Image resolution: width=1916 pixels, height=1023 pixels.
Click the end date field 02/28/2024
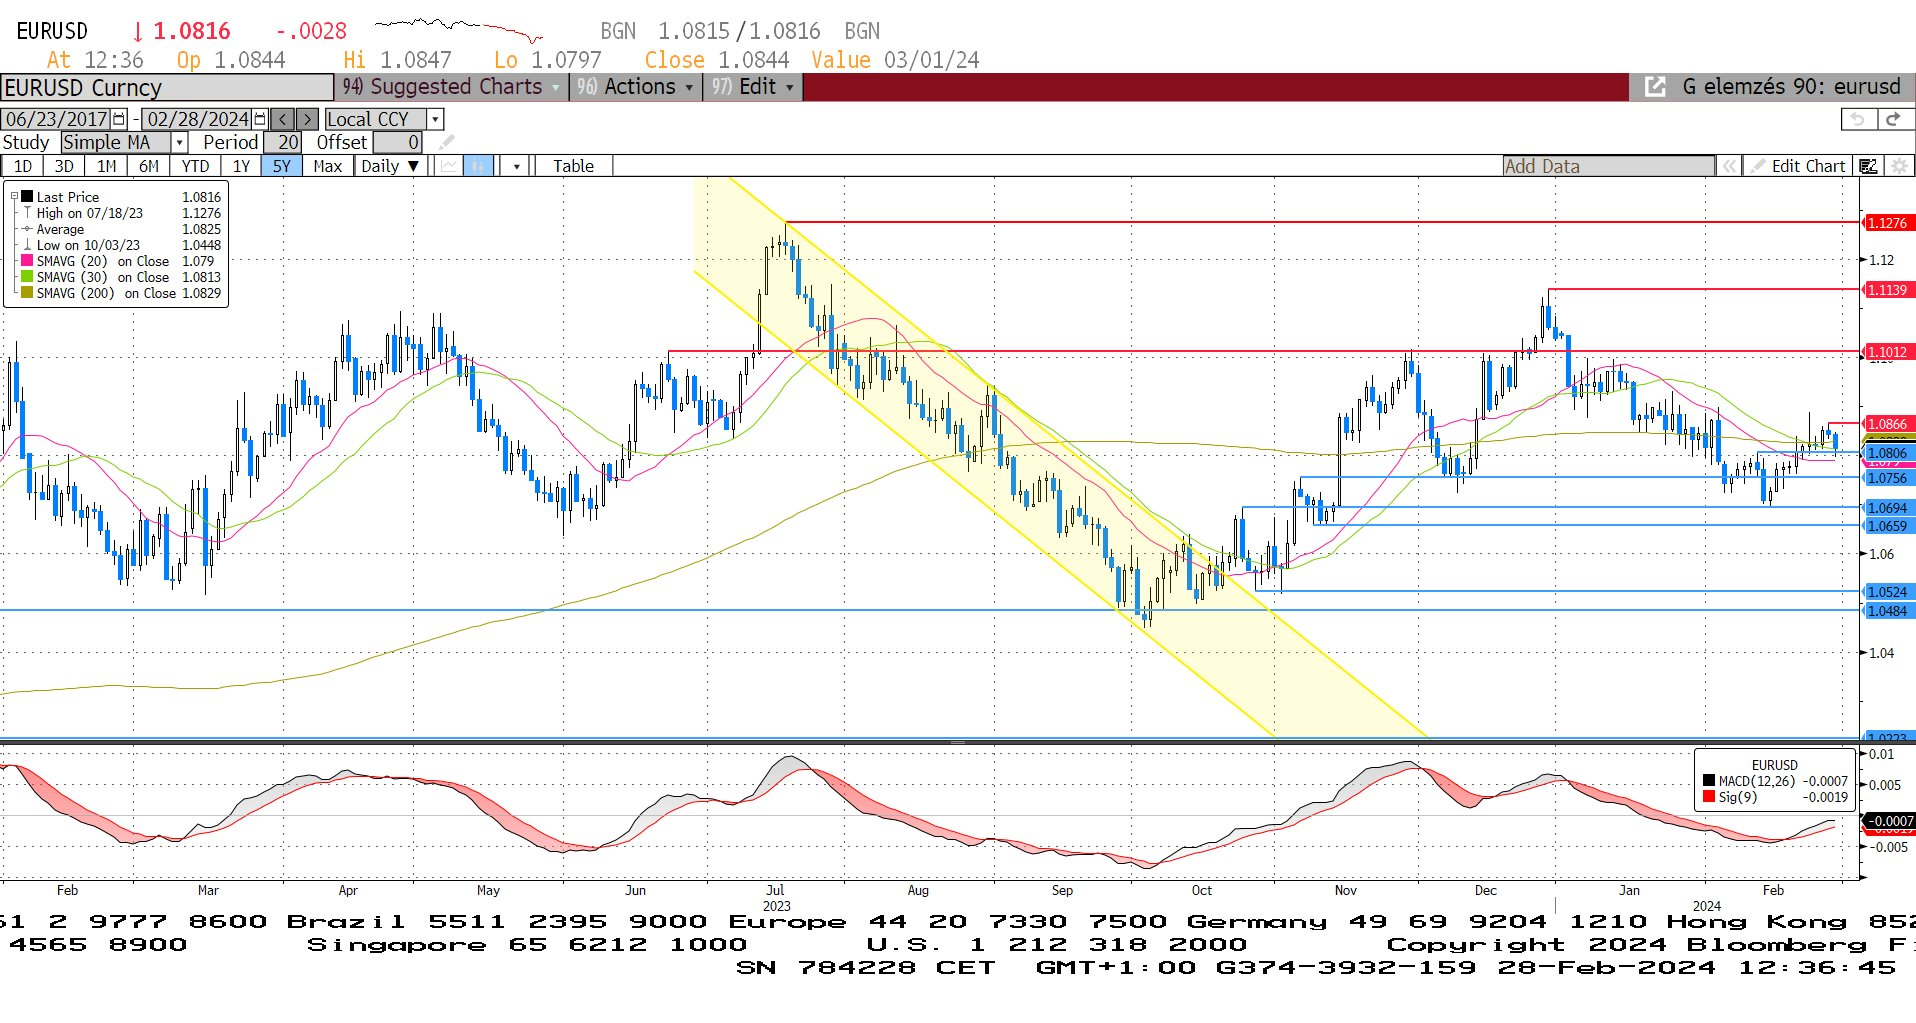(198, 119)
